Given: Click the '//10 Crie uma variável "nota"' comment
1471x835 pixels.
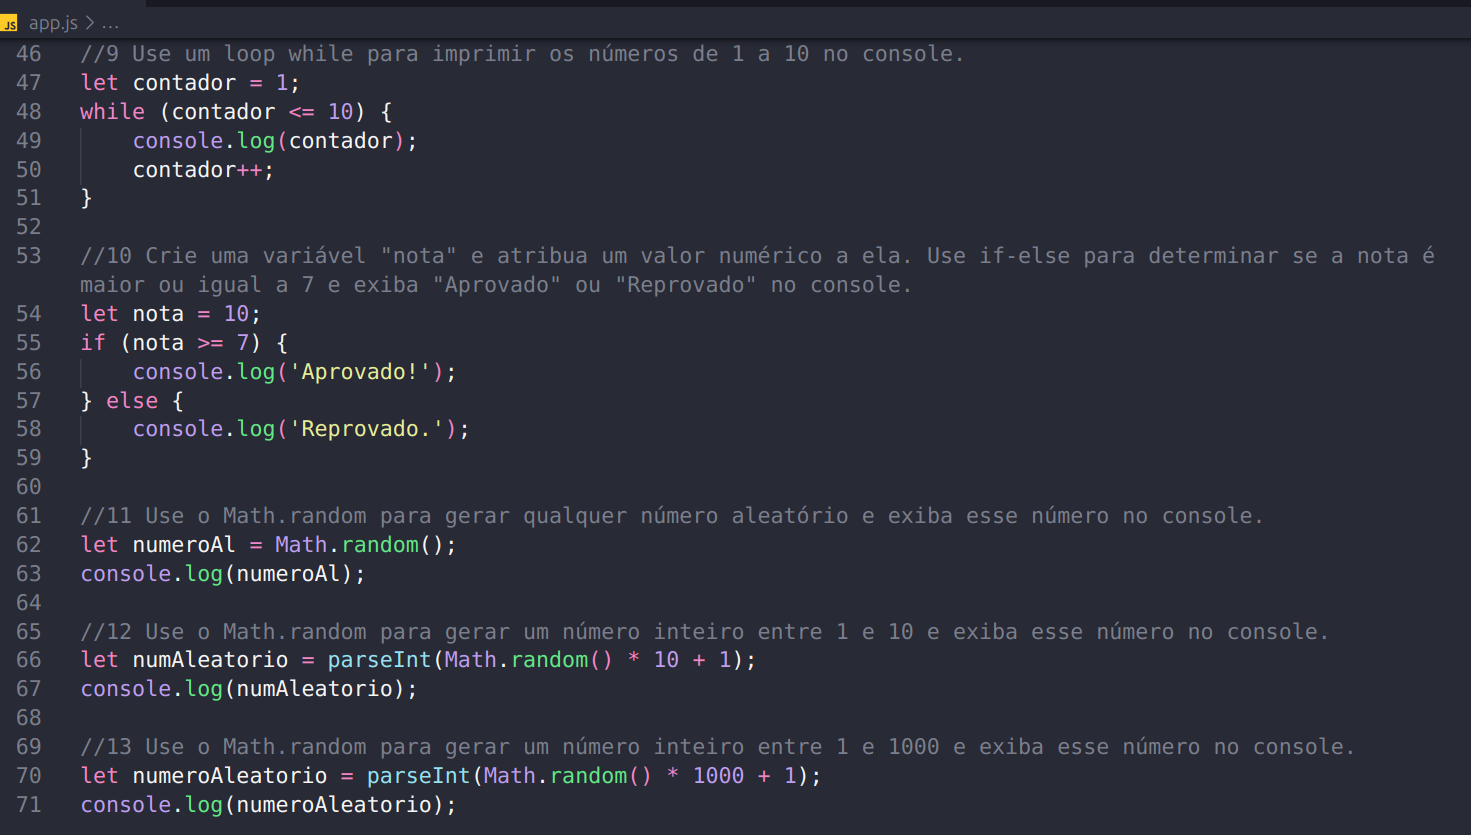Looking at the screenshot, I should click(757, 256).
